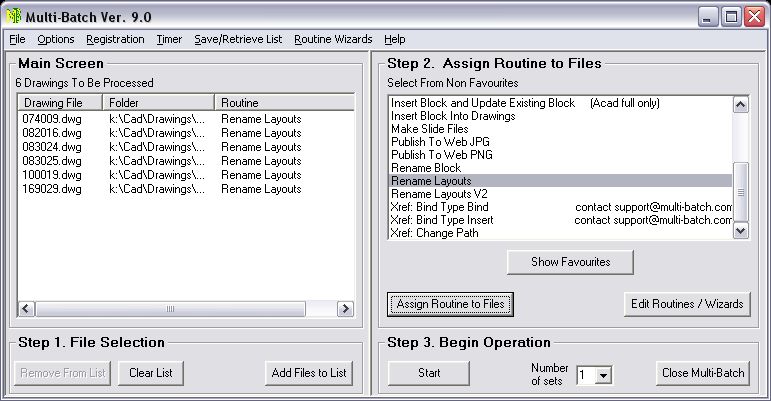This screenshot has width=771, height=401.
Task: Select the Rename Block routine
Action: pos(560,168)
